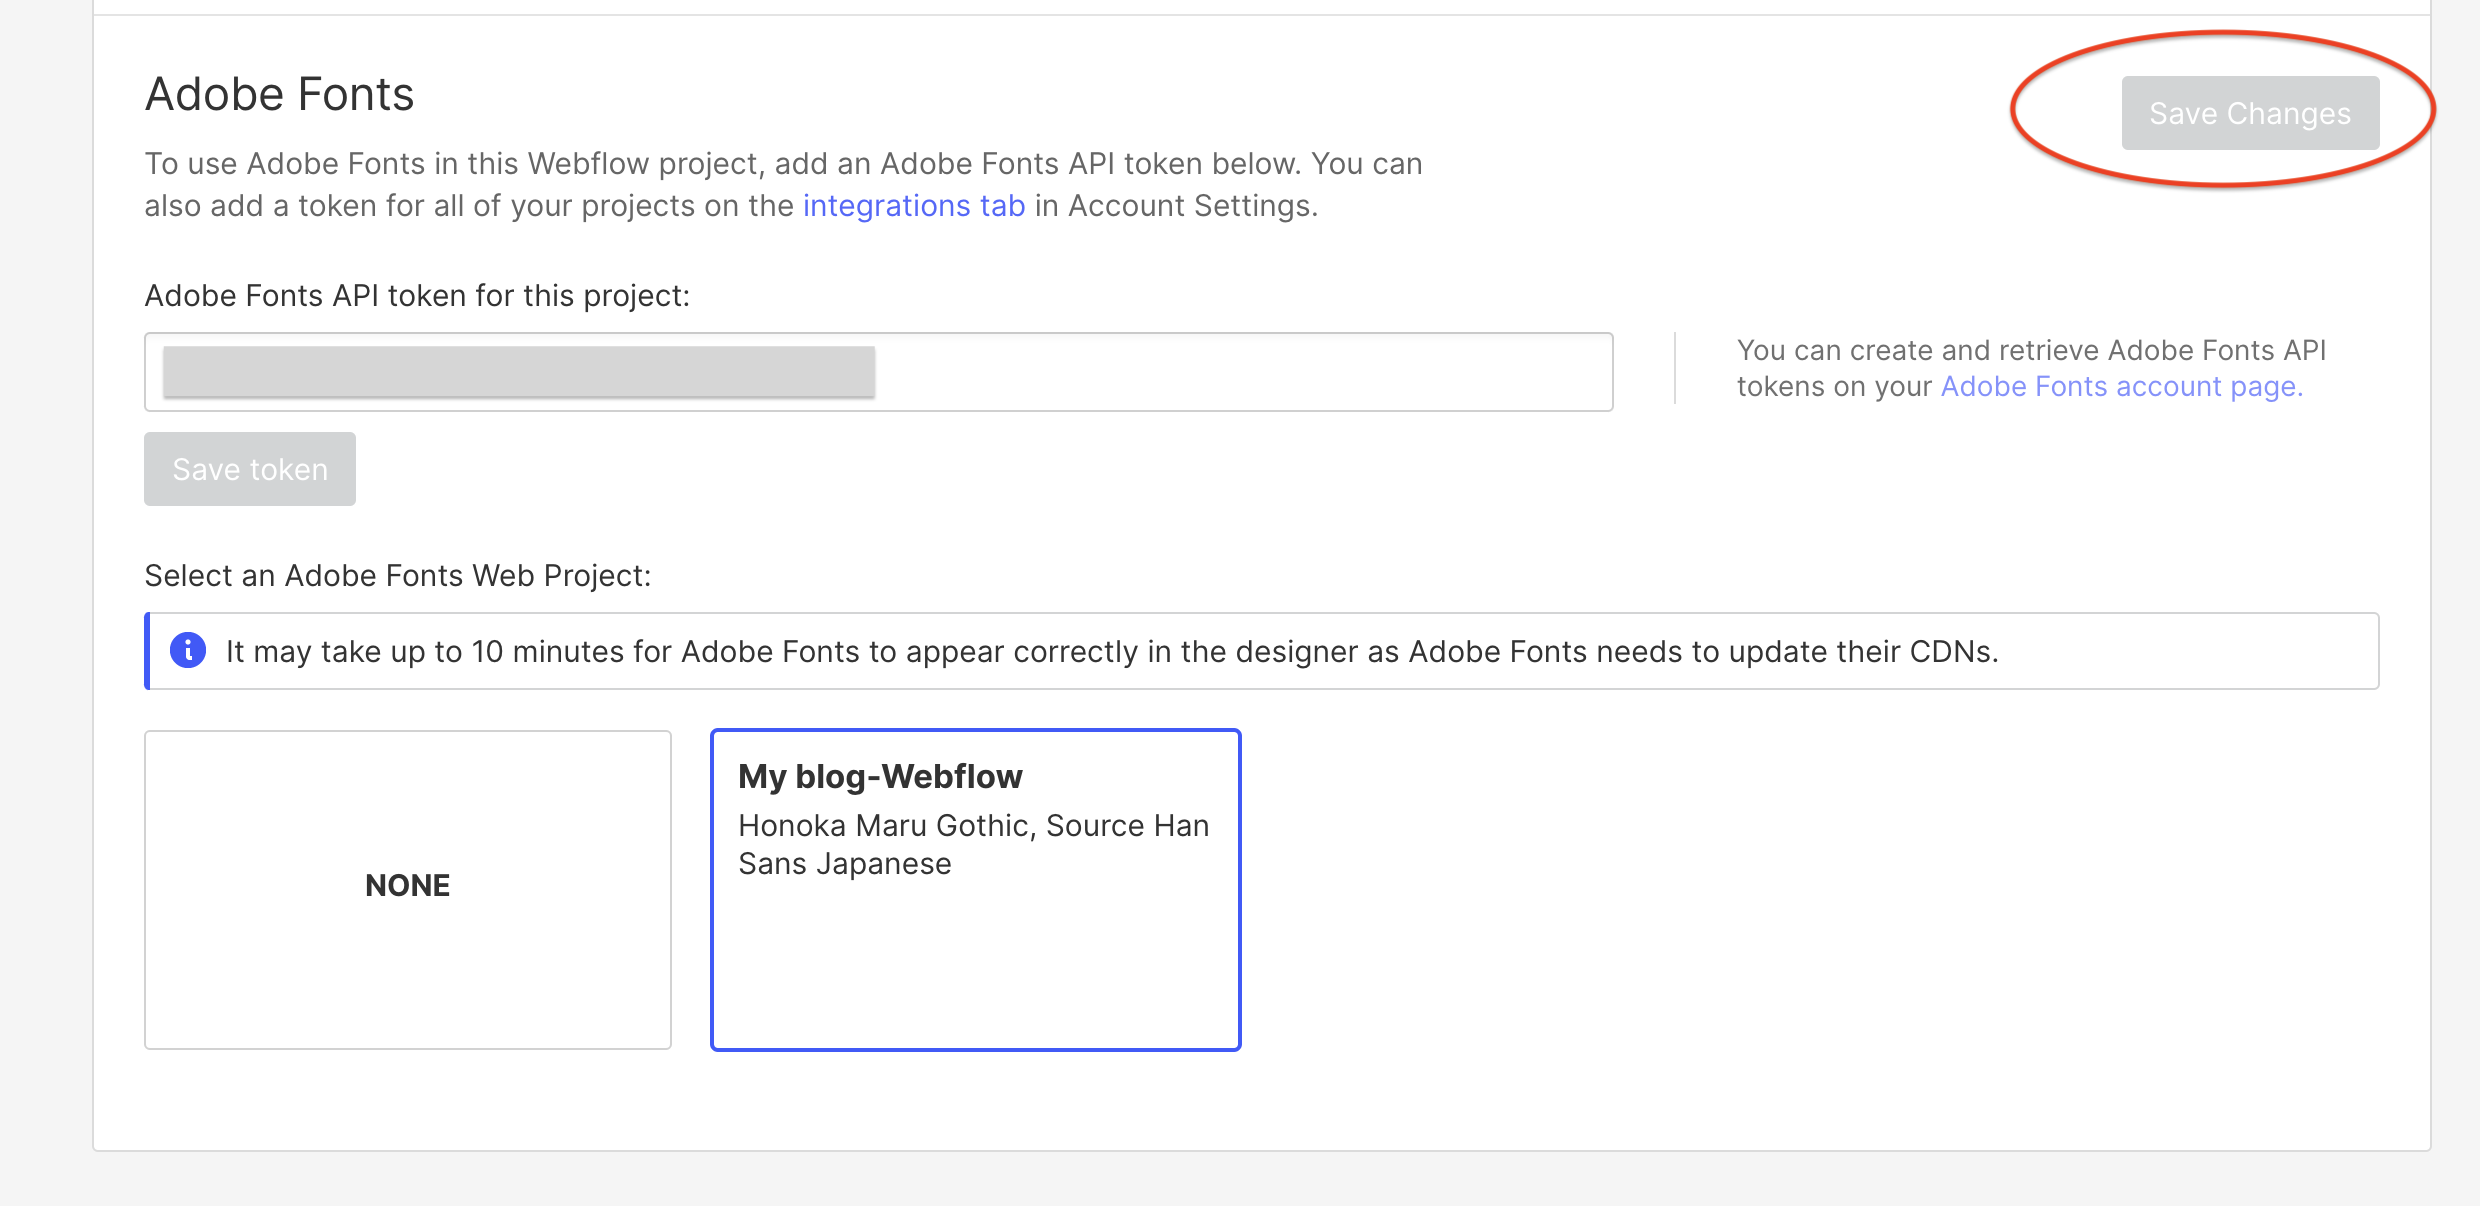Click the 'API token for this project' label

417,296
